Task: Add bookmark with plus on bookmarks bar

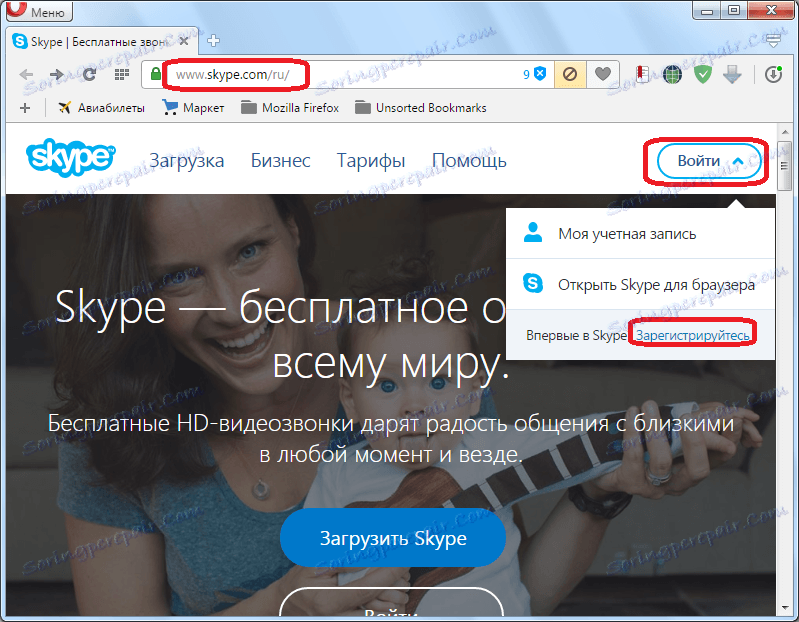Action: (x=25, y=108)
